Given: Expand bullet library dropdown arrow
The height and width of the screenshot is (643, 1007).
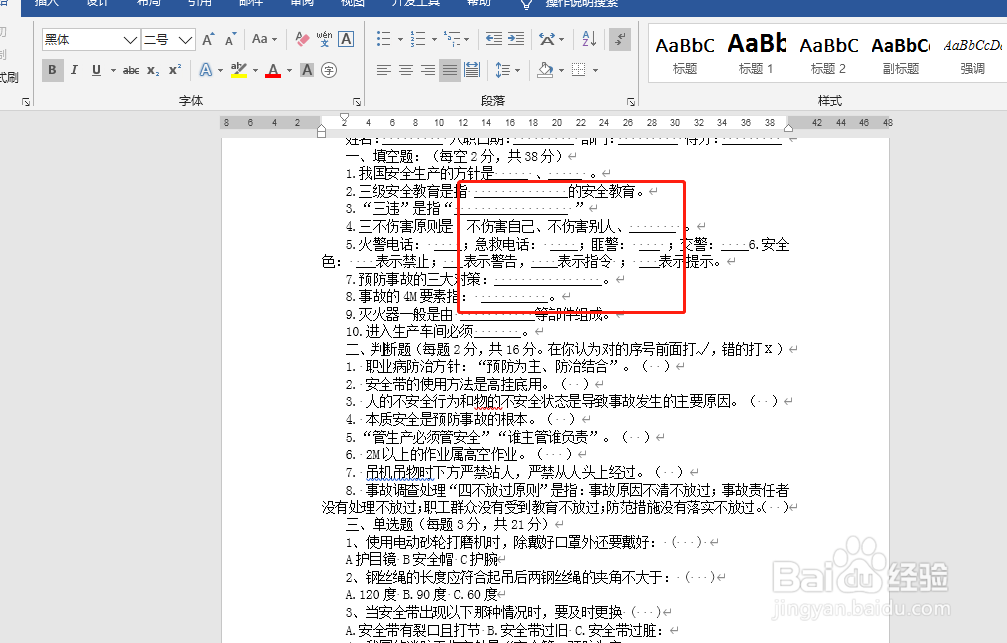Looking at the screenshot, I should coord(400,39).
